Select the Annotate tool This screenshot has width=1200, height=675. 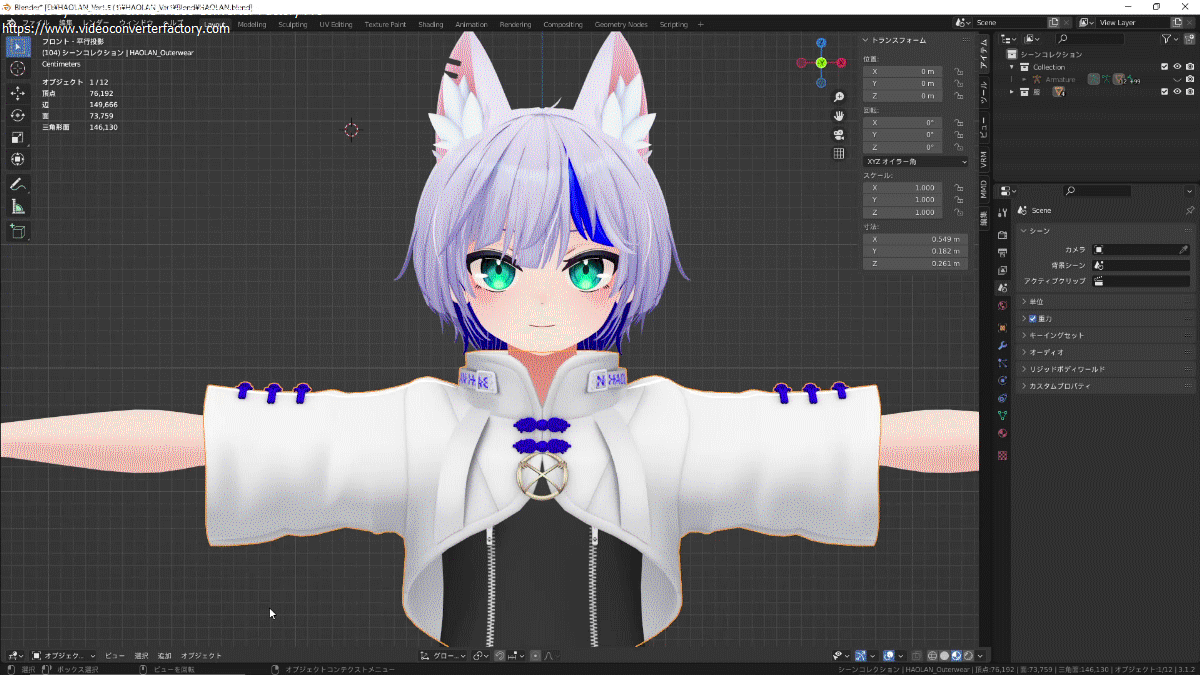pyautogui.click(x=17, y=184)
